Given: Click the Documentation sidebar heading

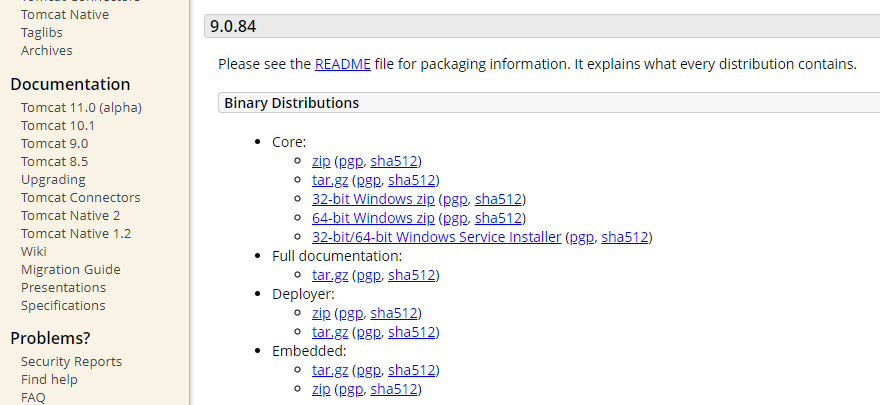Looking at the screenshot, I should [x=70, y=84].
